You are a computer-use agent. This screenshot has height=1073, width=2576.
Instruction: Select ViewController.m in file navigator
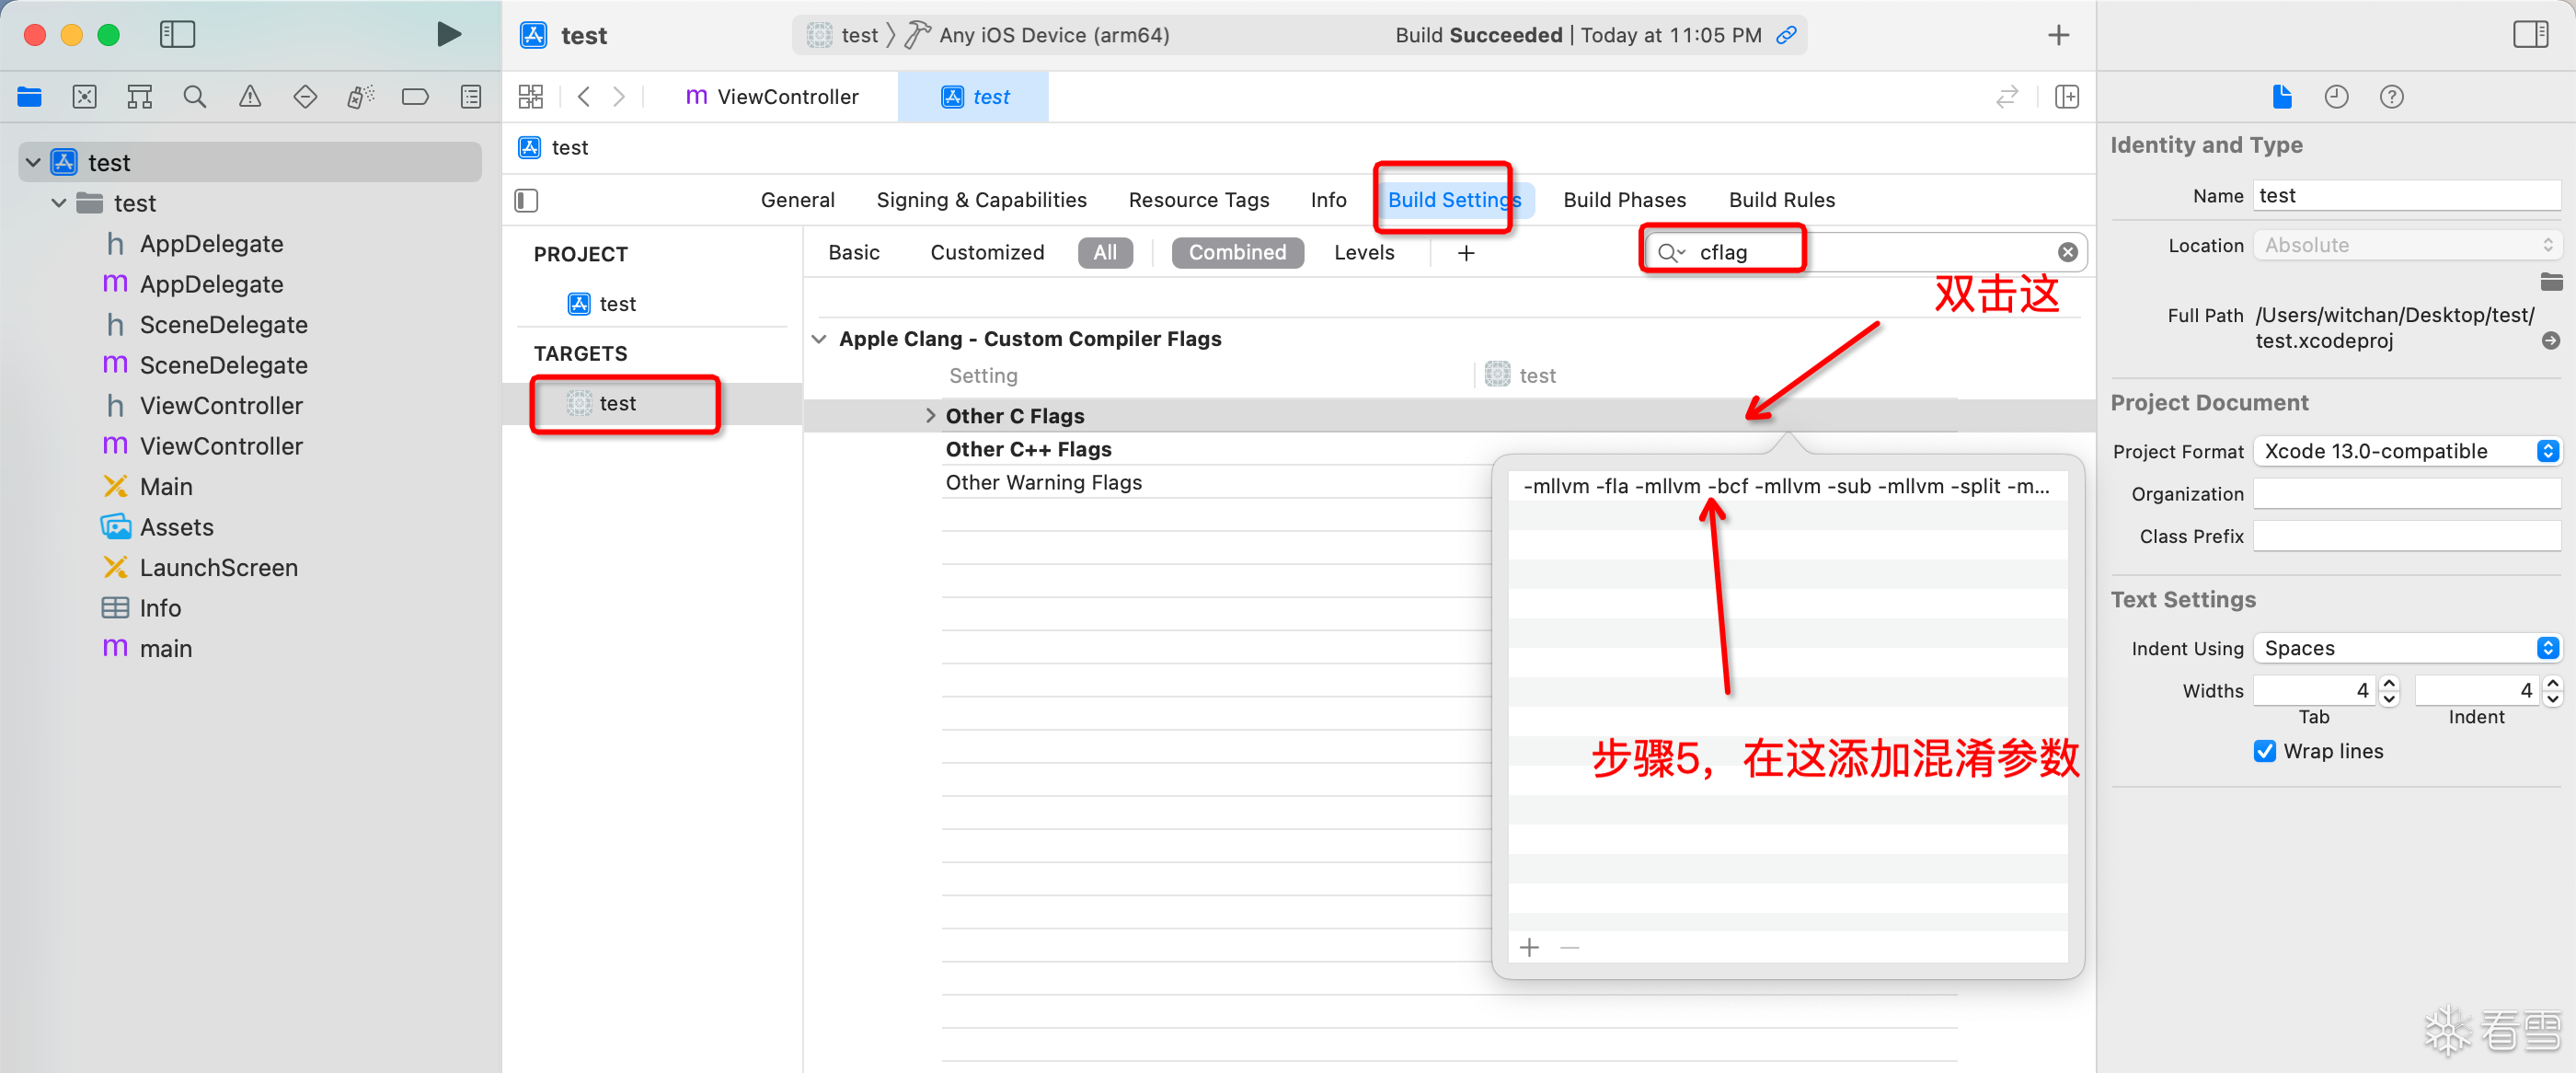(x=220, y=446)
